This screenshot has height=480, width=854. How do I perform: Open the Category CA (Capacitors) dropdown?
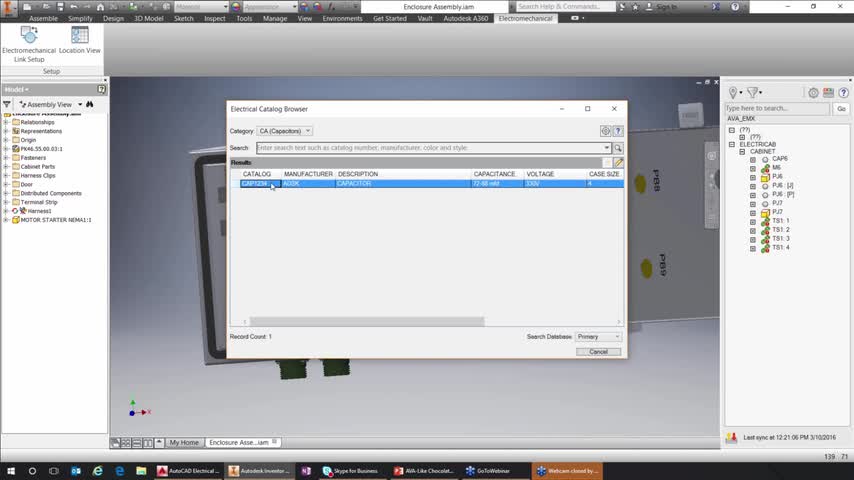point(284,131)
